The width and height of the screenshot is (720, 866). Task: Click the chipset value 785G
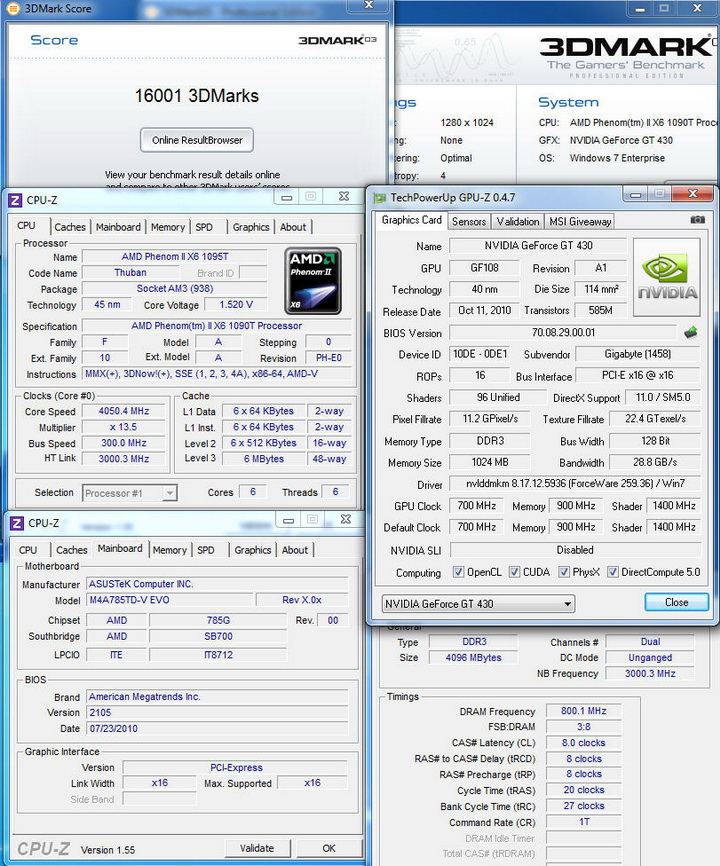[218, 620]
